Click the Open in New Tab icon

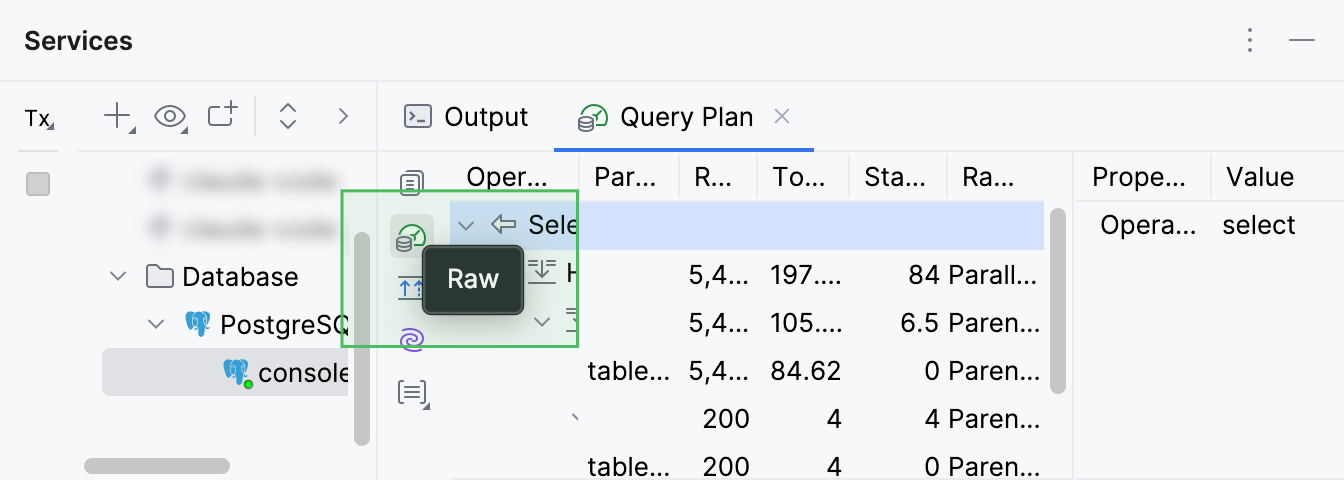223,116
